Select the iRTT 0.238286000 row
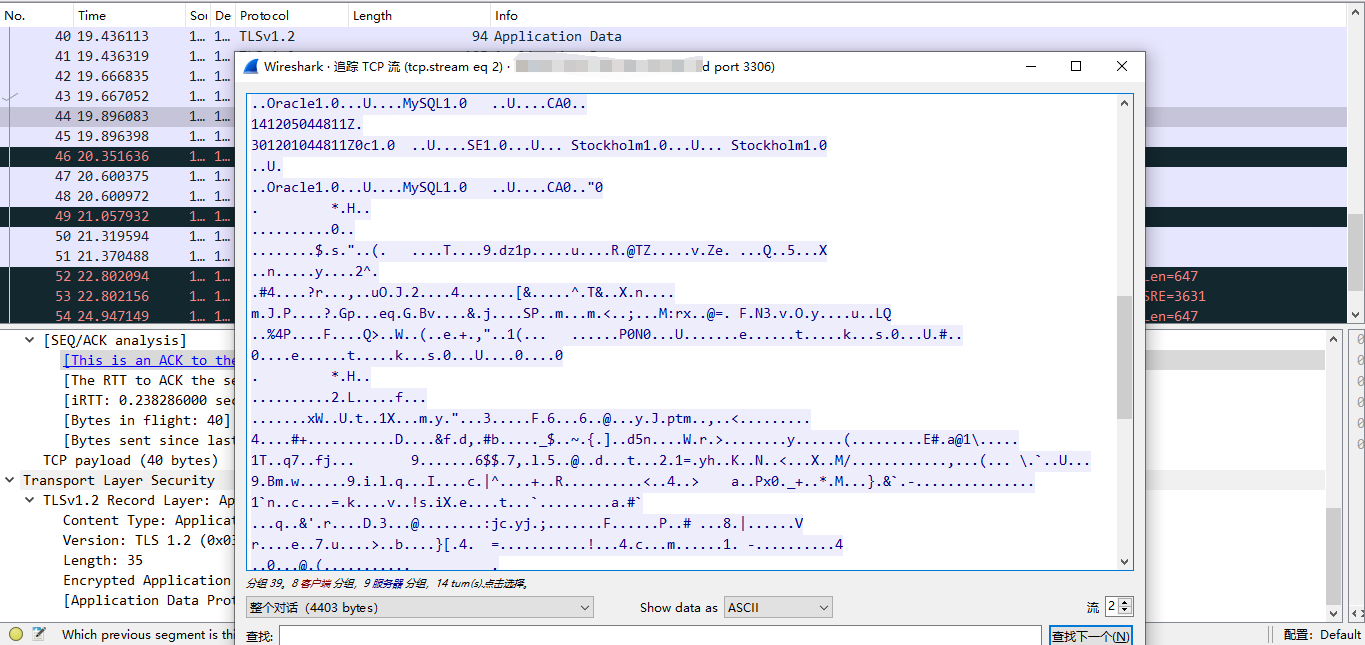This screenshot has width=1365, height=645. click(149, 401)
